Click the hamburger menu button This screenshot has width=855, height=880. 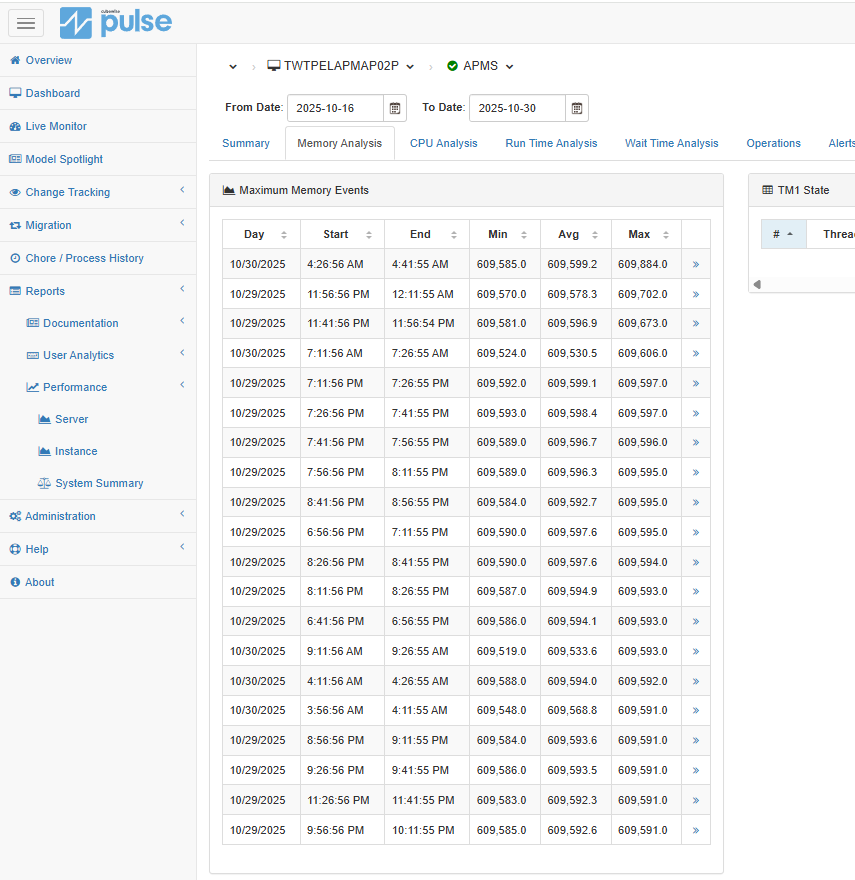click(26, 22)
